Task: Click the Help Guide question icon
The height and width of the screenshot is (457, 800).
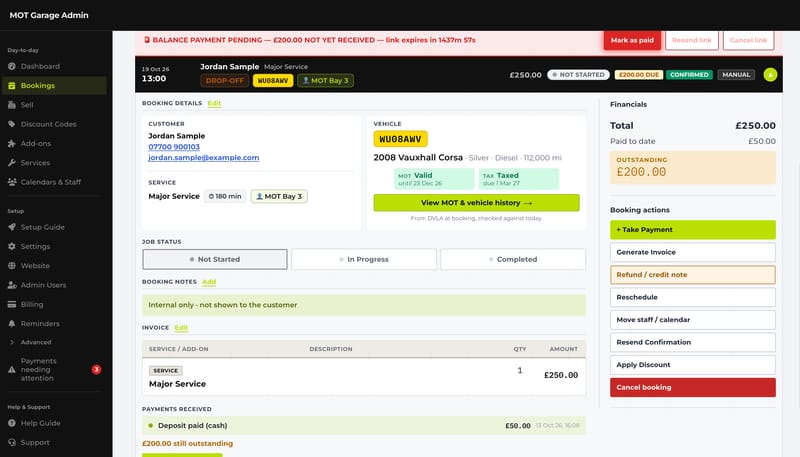Action: click(x=12, y=423)
